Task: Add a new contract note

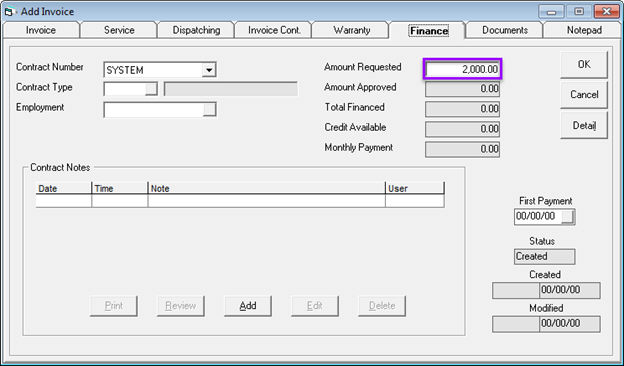Action: 248,306
